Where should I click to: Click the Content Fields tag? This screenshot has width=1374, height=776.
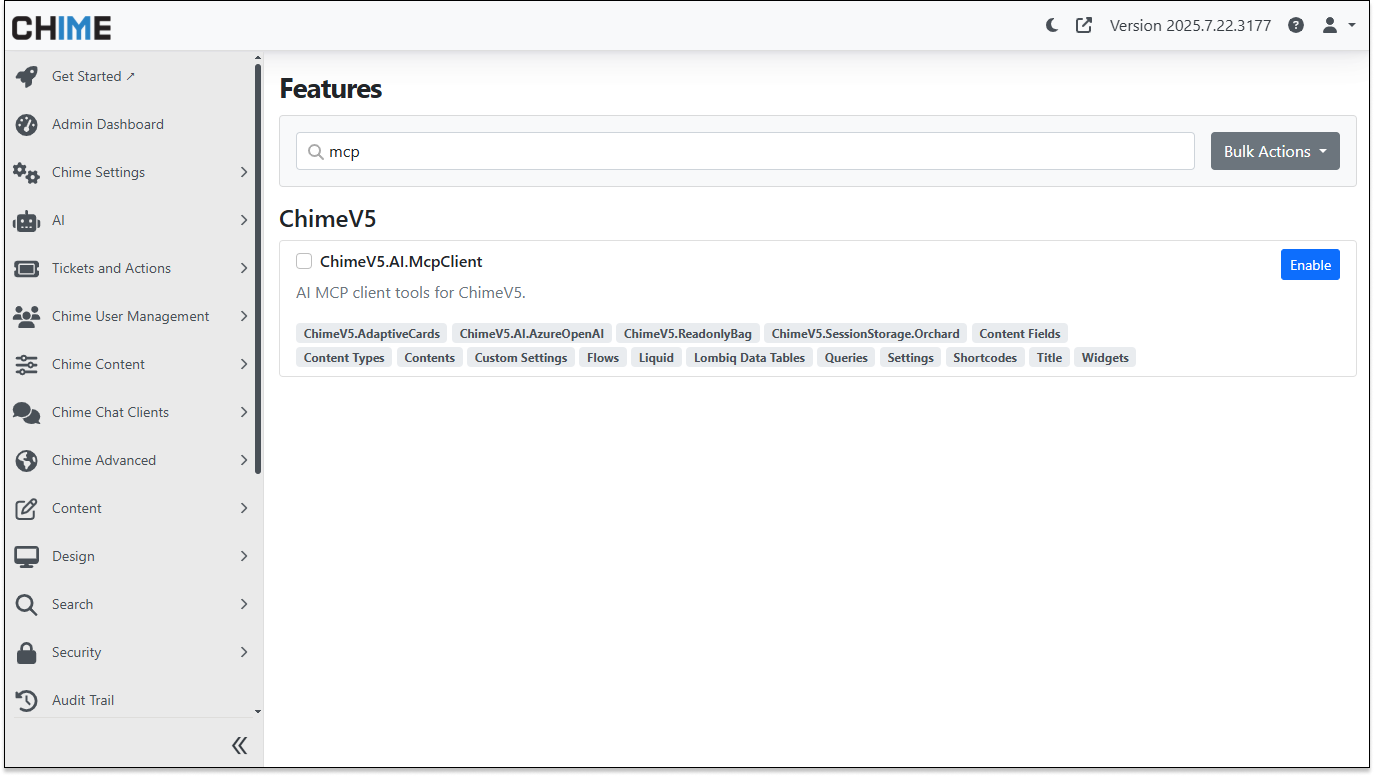tap(1020, 334)
